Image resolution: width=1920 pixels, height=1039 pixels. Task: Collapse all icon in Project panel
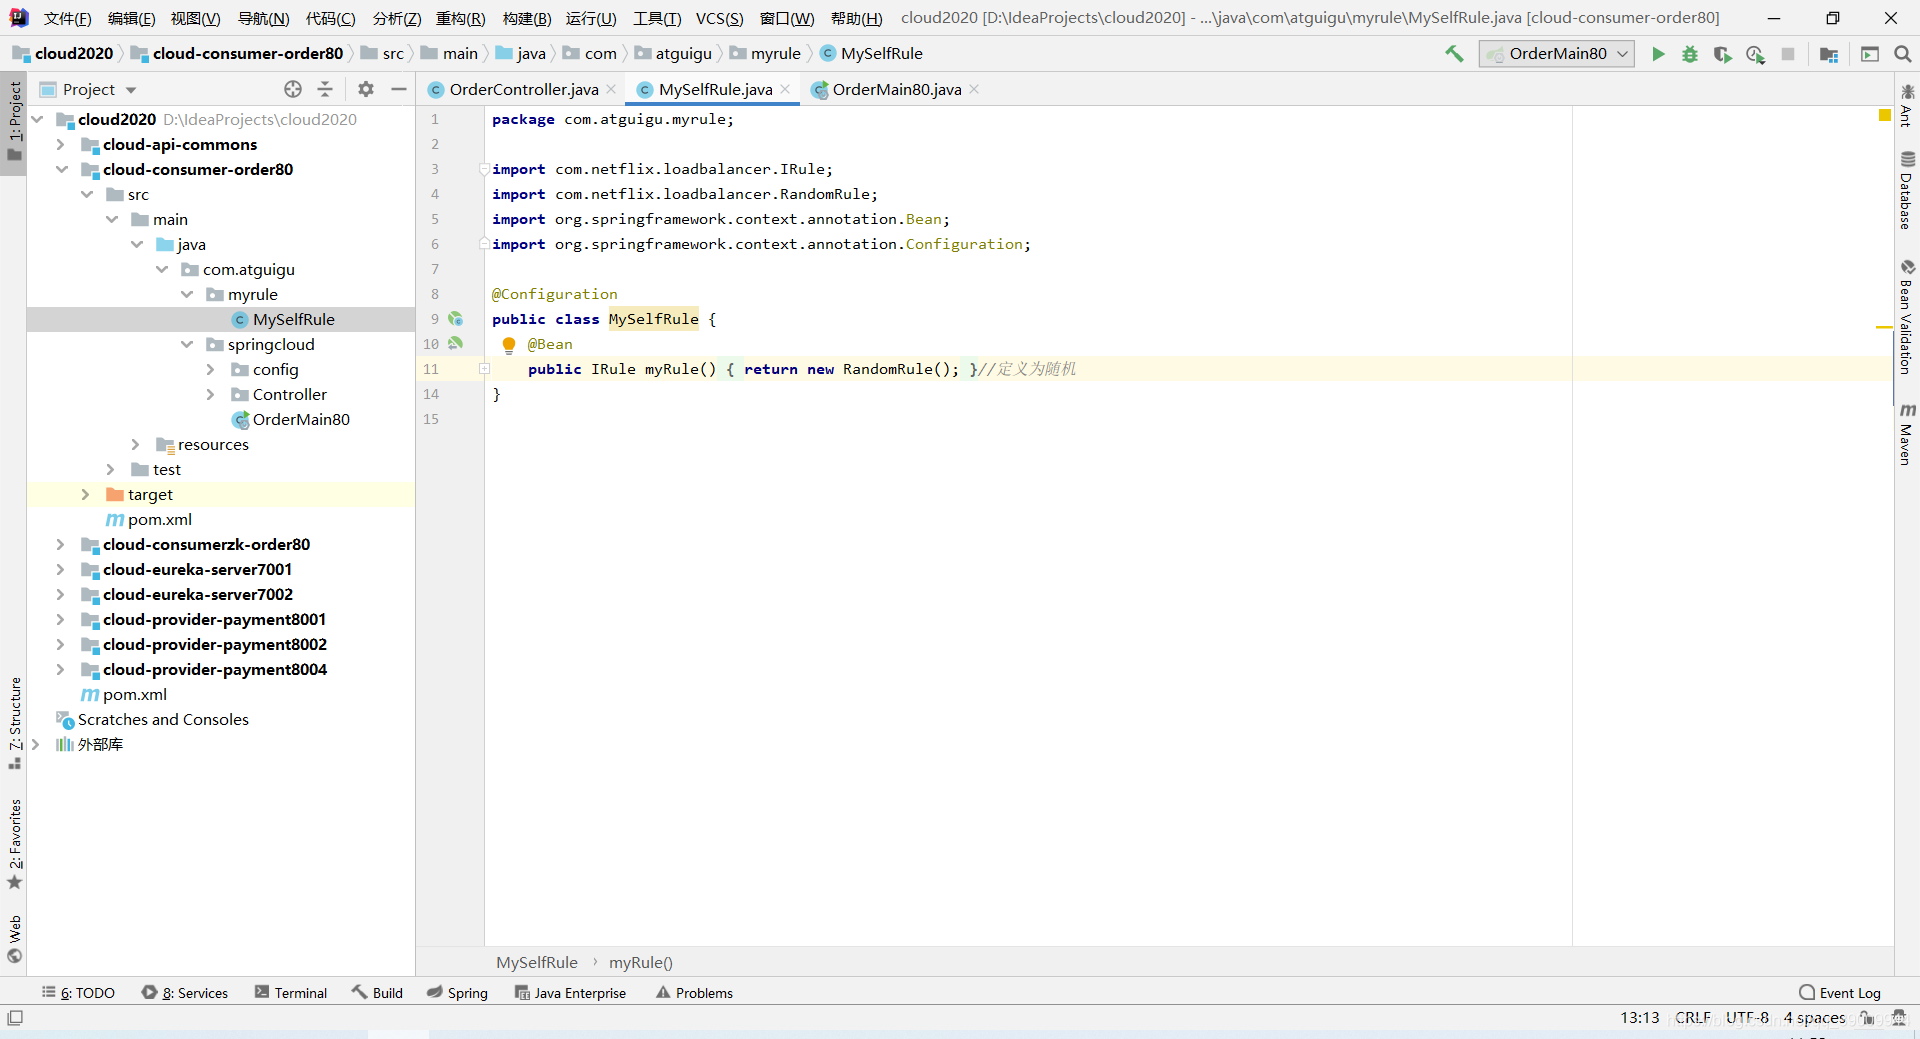(x=325, y=89)
